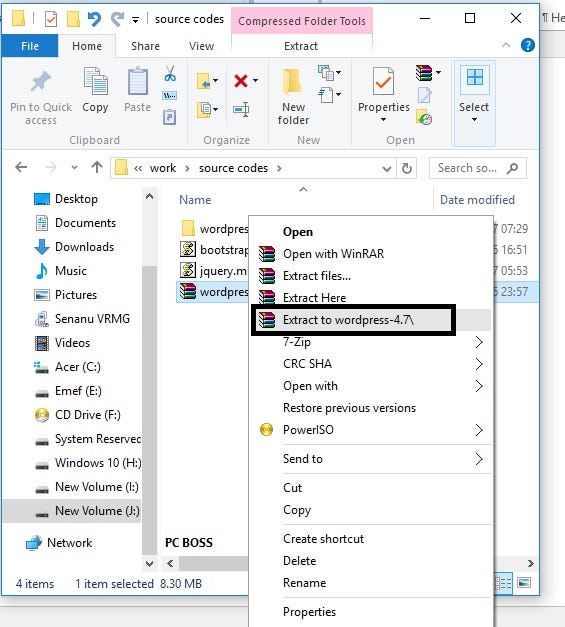Choose Extract Here from context menu
Image resolution: width=565 pixels, height=627 pixels.
pos(370,298)
